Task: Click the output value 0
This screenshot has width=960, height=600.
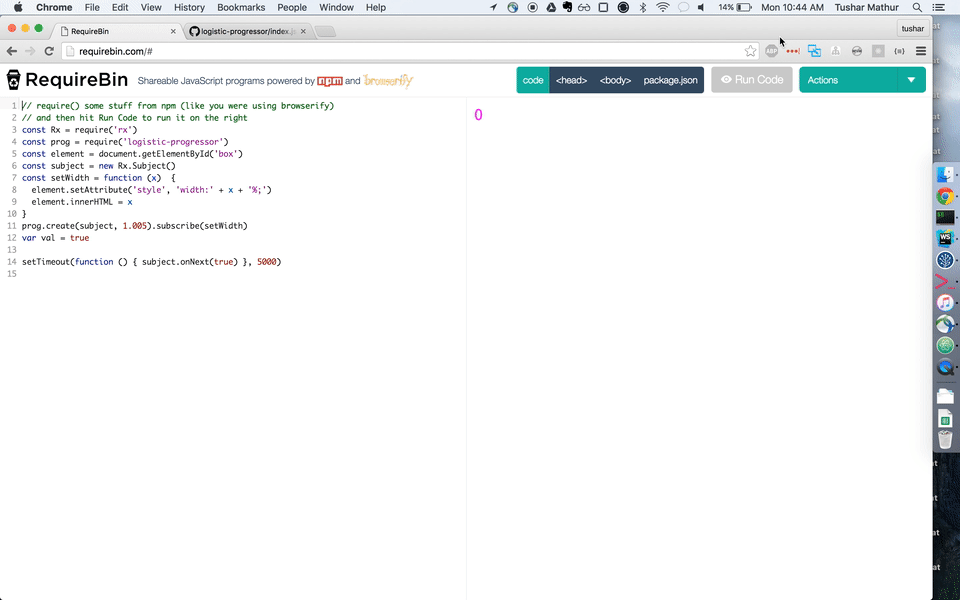Action: (478, 114)
